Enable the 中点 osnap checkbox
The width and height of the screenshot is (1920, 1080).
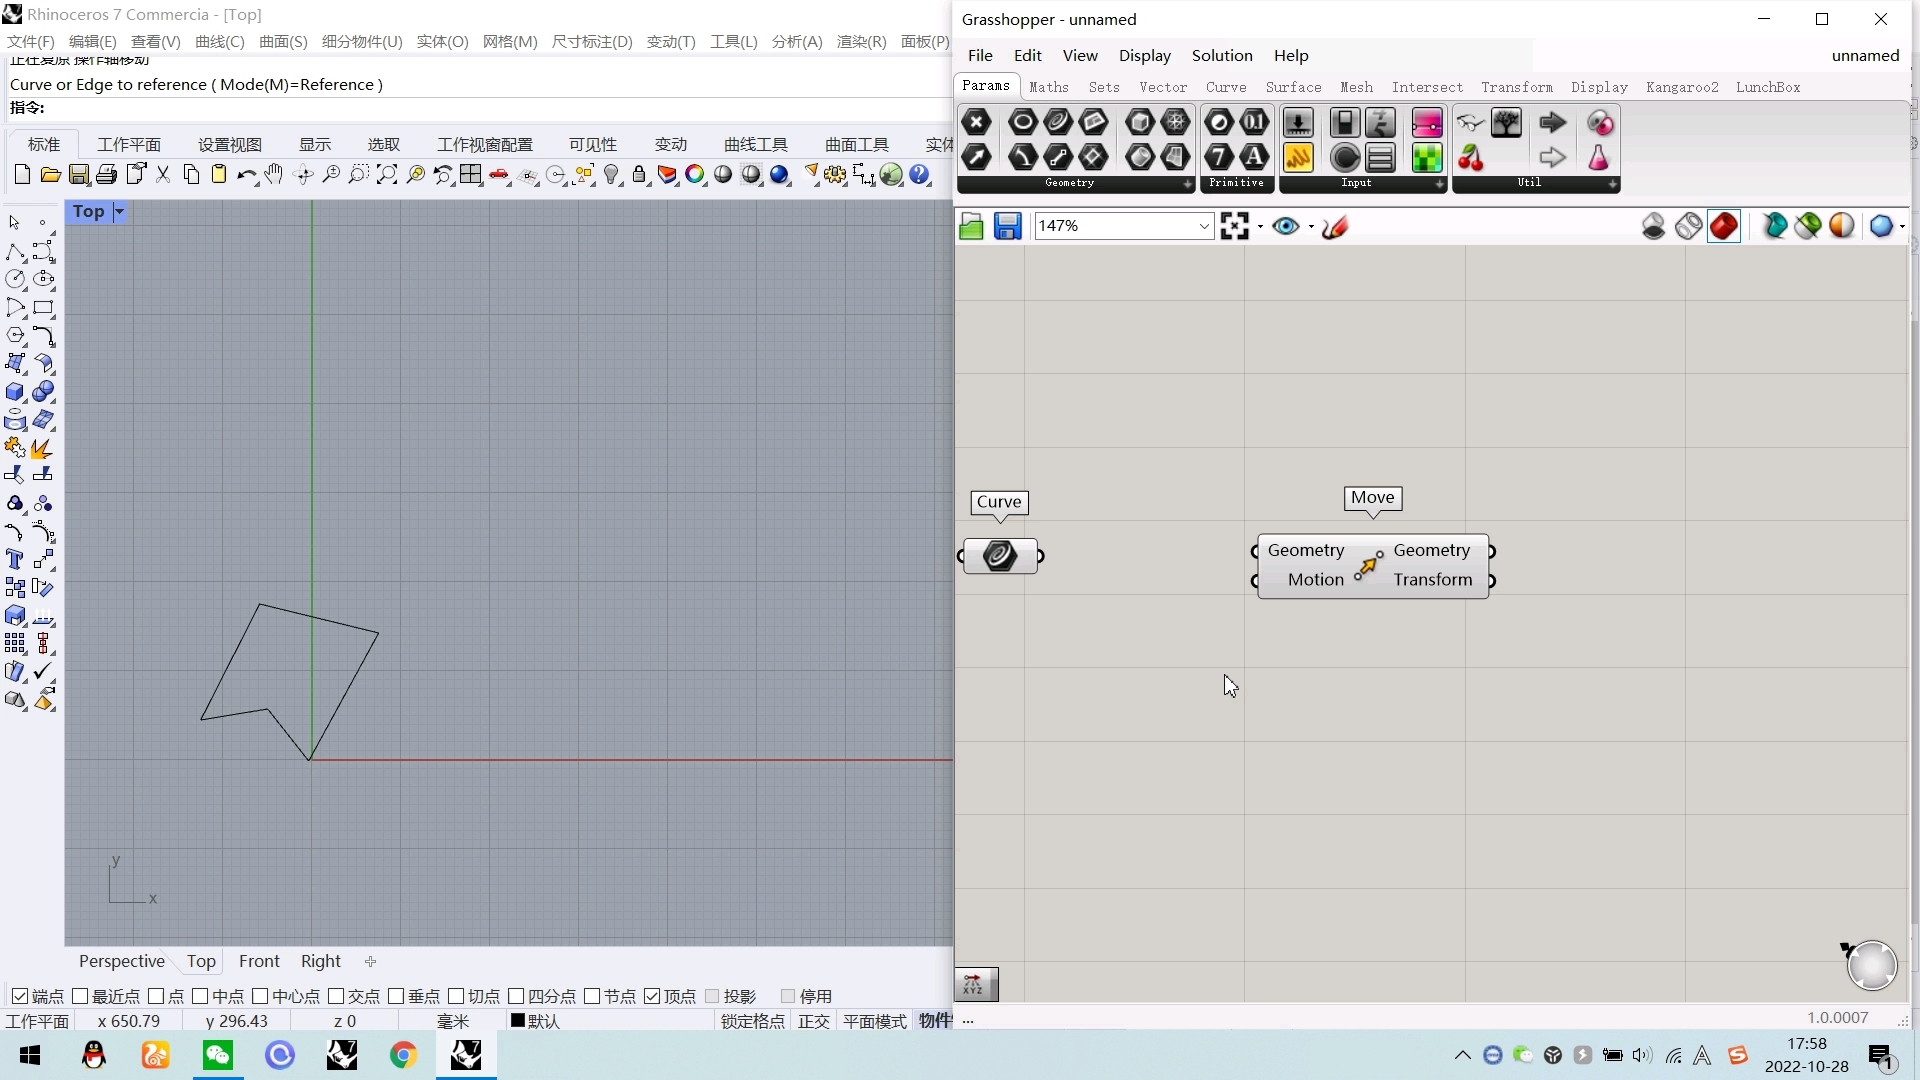click(x=200, y=996)
